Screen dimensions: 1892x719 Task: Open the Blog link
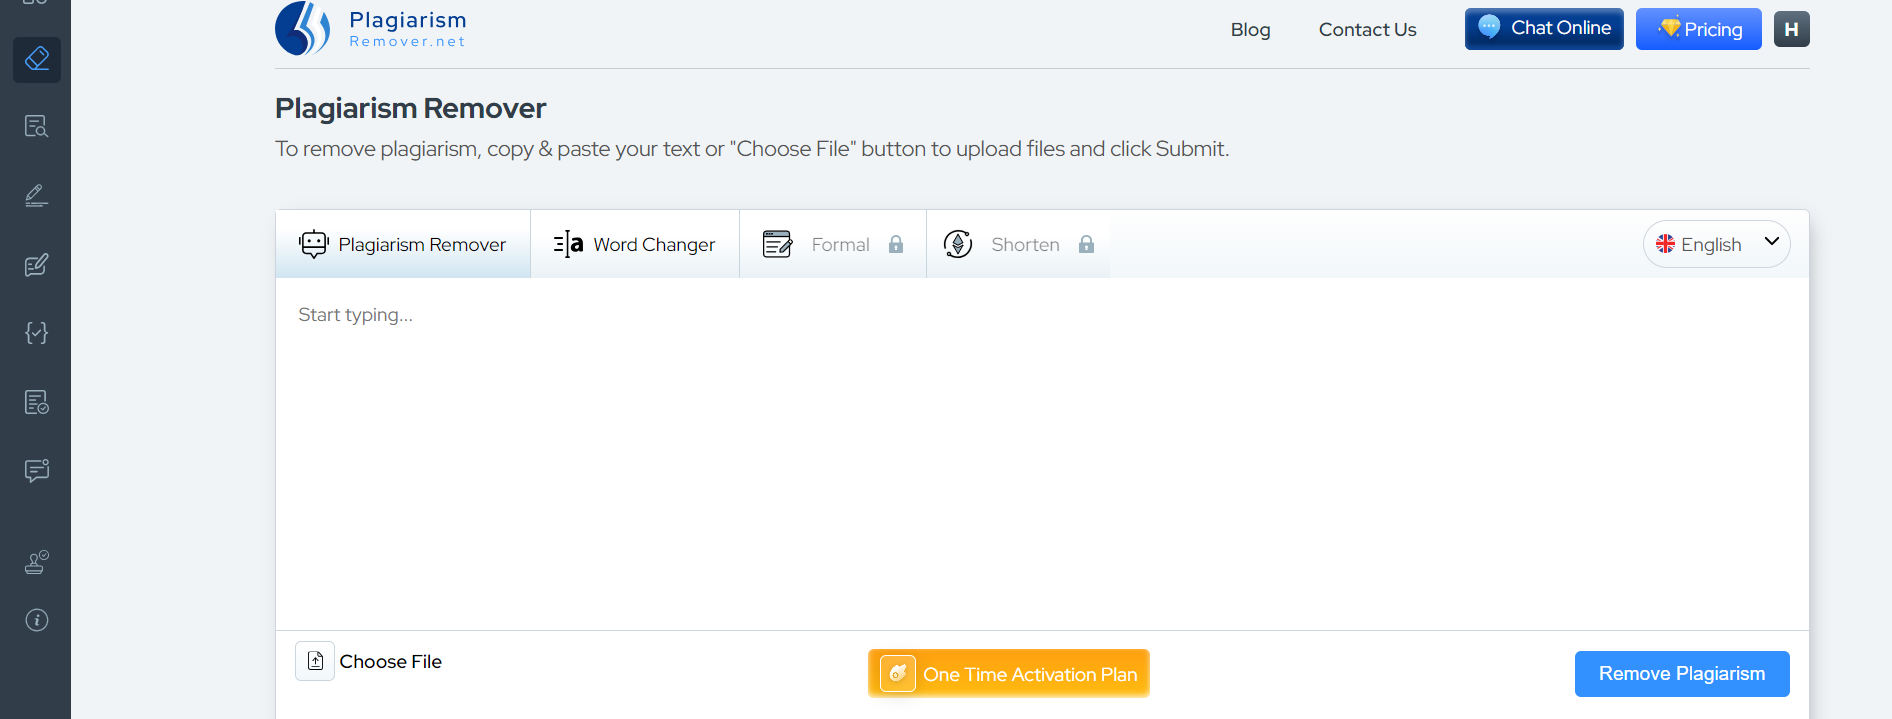1250,30
